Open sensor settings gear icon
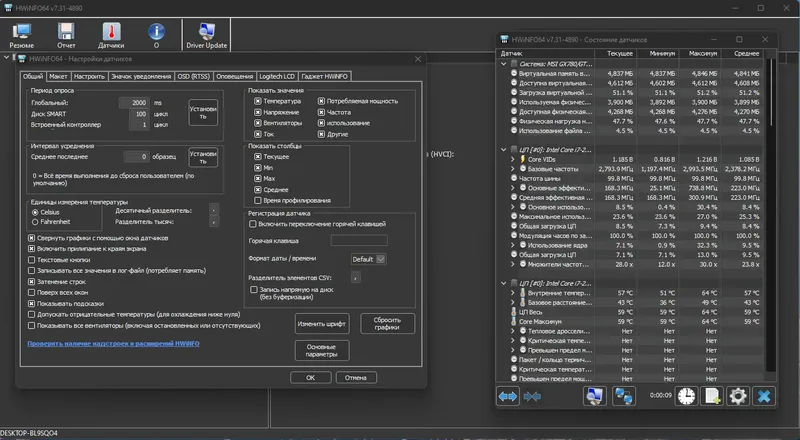The height and width of the screenshot is (440, 800). 738,396
